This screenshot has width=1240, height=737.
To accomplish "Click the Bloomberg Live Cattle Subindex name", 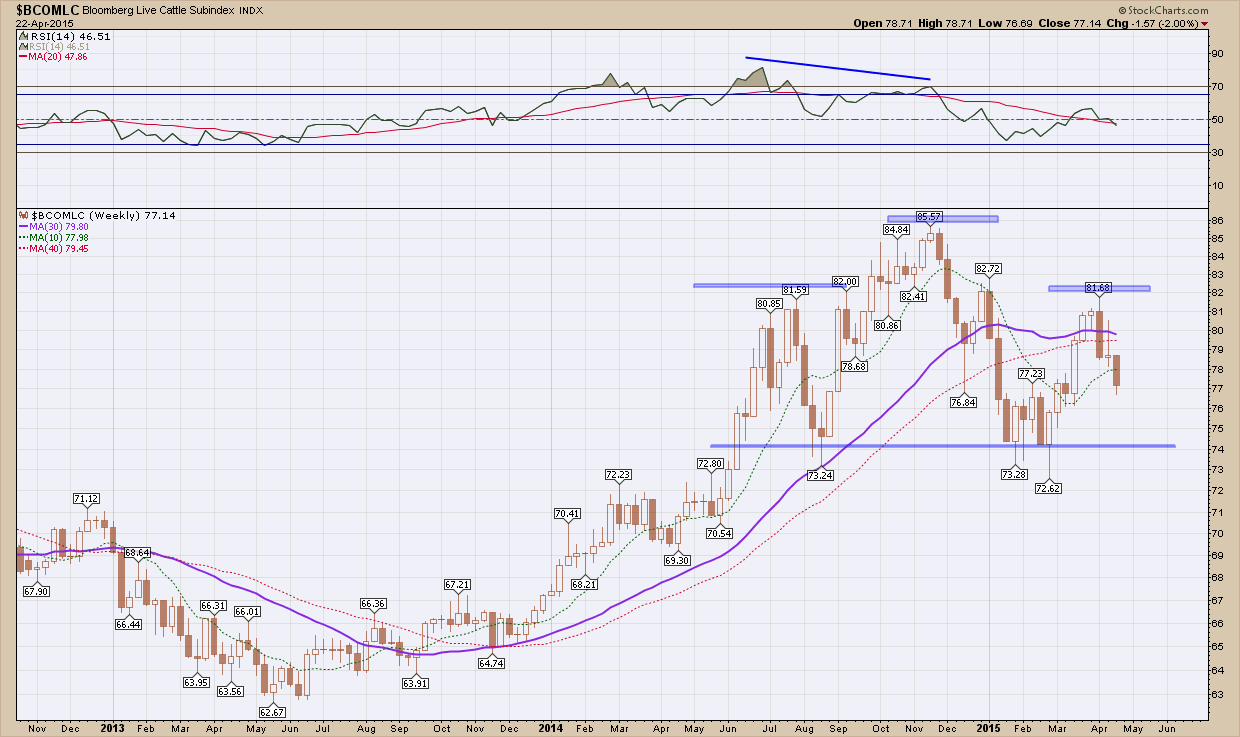I will [157, 10].
